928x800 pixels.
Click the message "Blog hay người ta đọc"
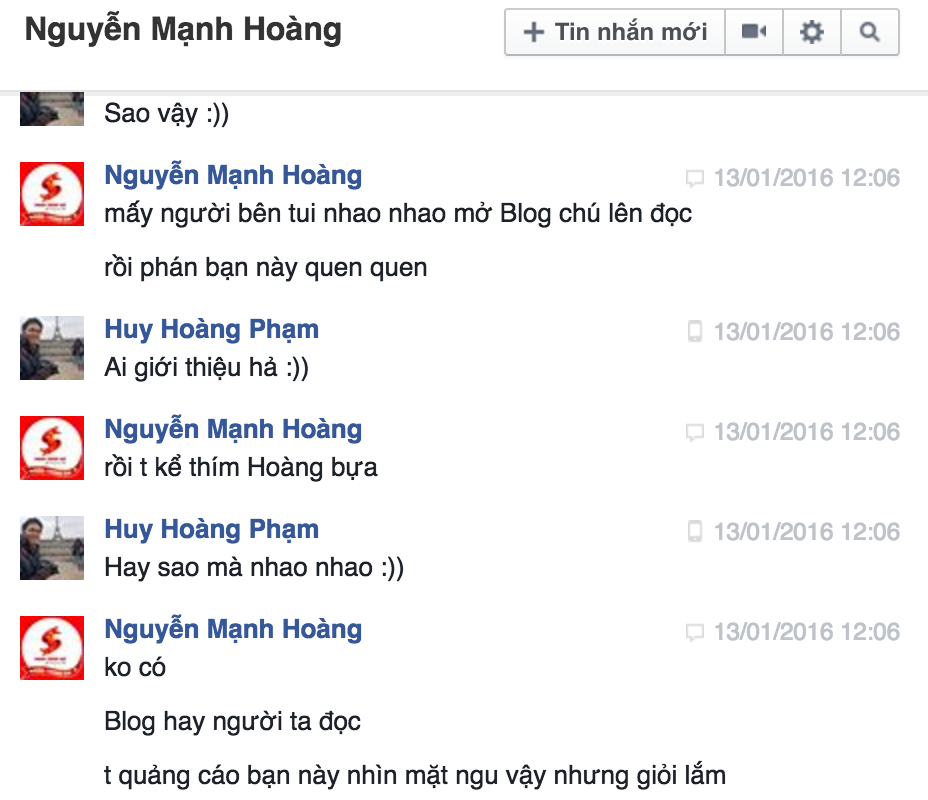(232, 720)
